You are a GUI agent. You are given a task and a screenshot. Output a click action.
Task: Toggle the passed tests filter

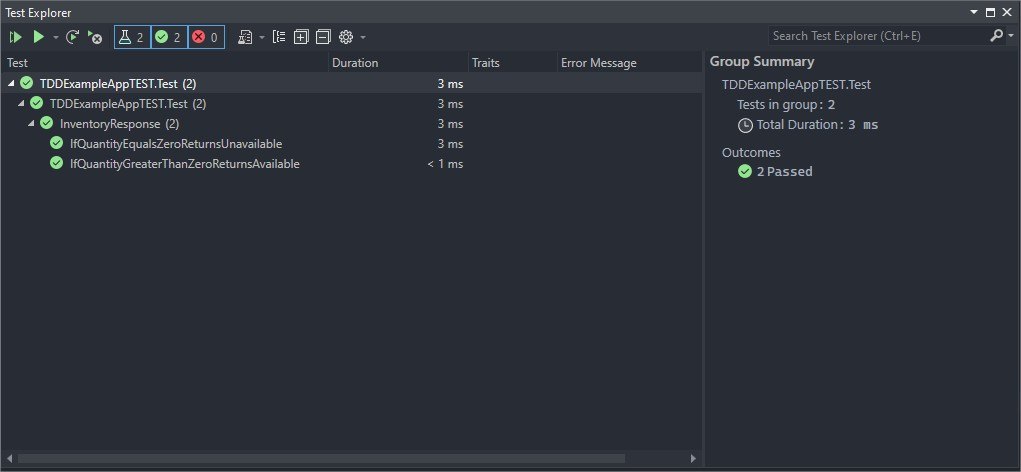(x=168, y=37)
